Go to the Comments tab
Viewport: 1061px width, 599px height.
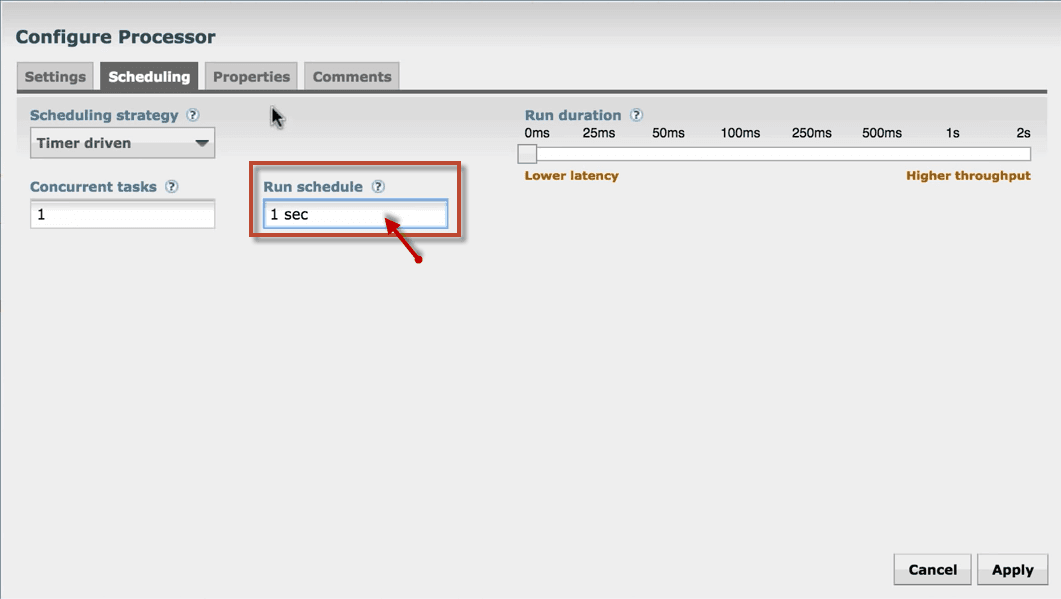click(x=352, y=77)
